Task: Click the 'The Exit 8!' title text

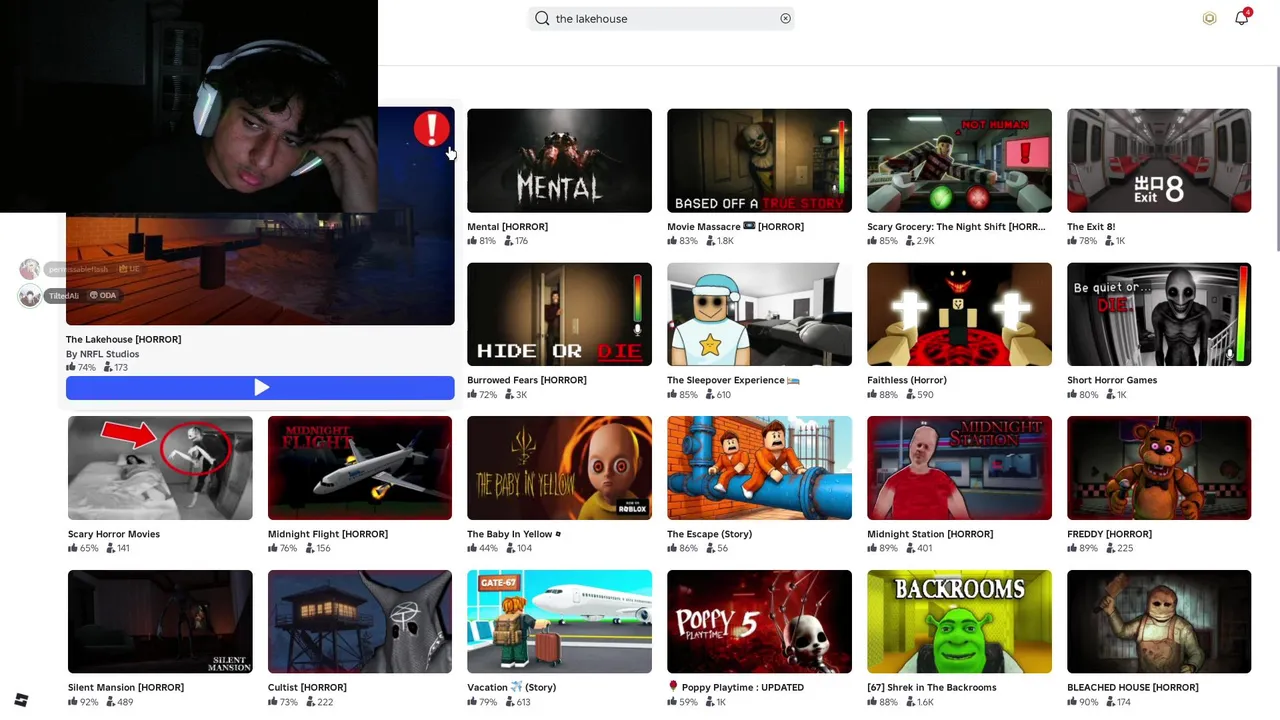Action: click(1091, 227)
